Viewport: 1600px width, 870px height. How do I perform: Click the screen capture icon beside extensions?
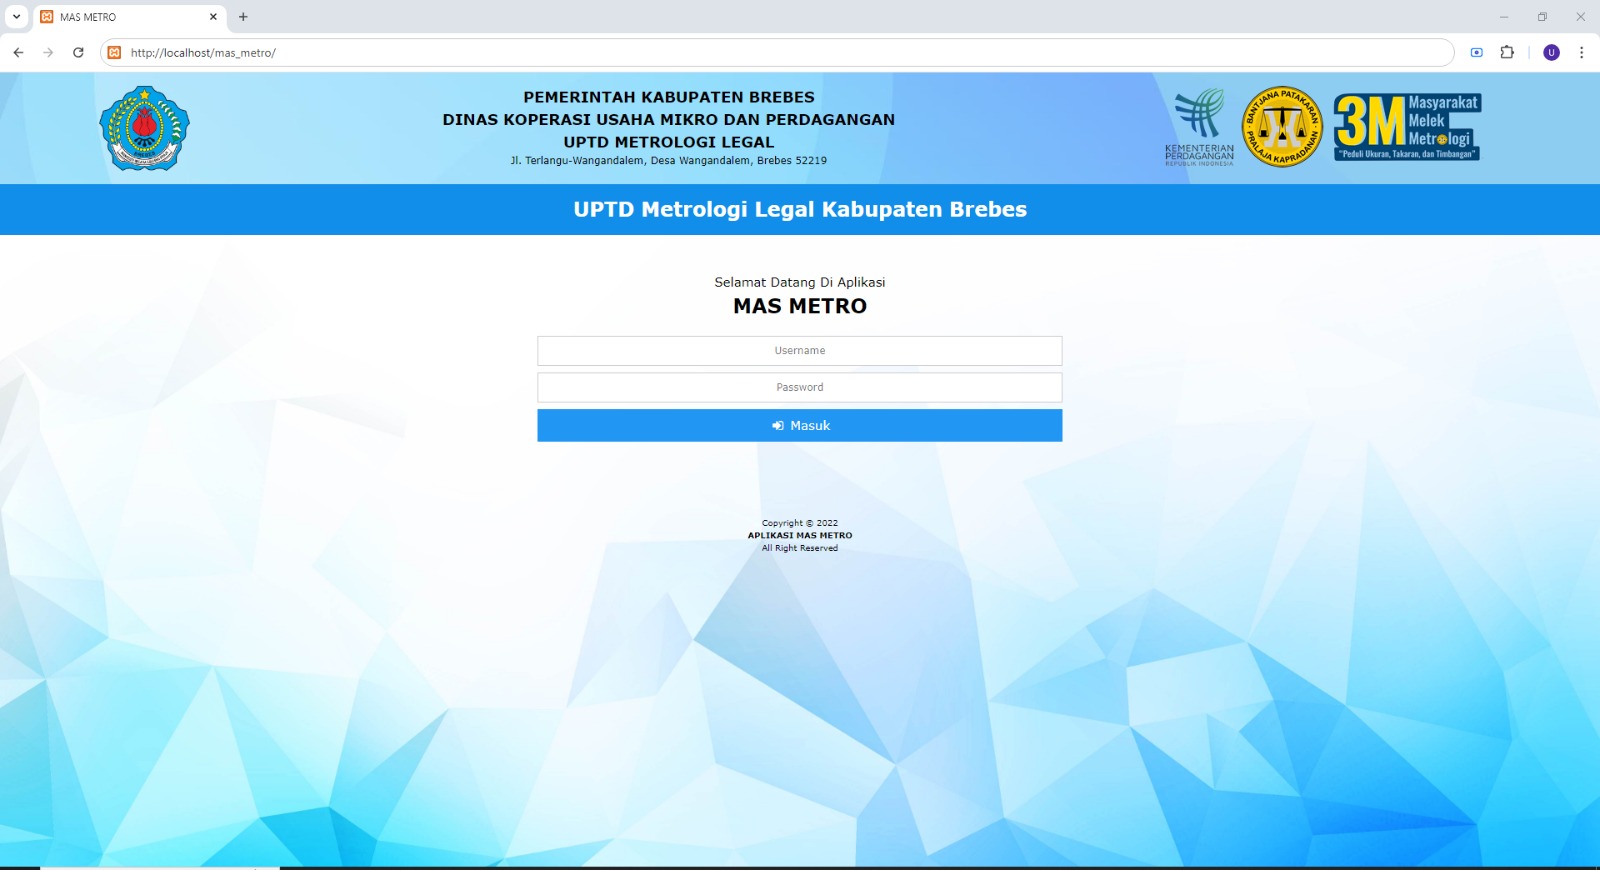click(x=1476, y=53)
